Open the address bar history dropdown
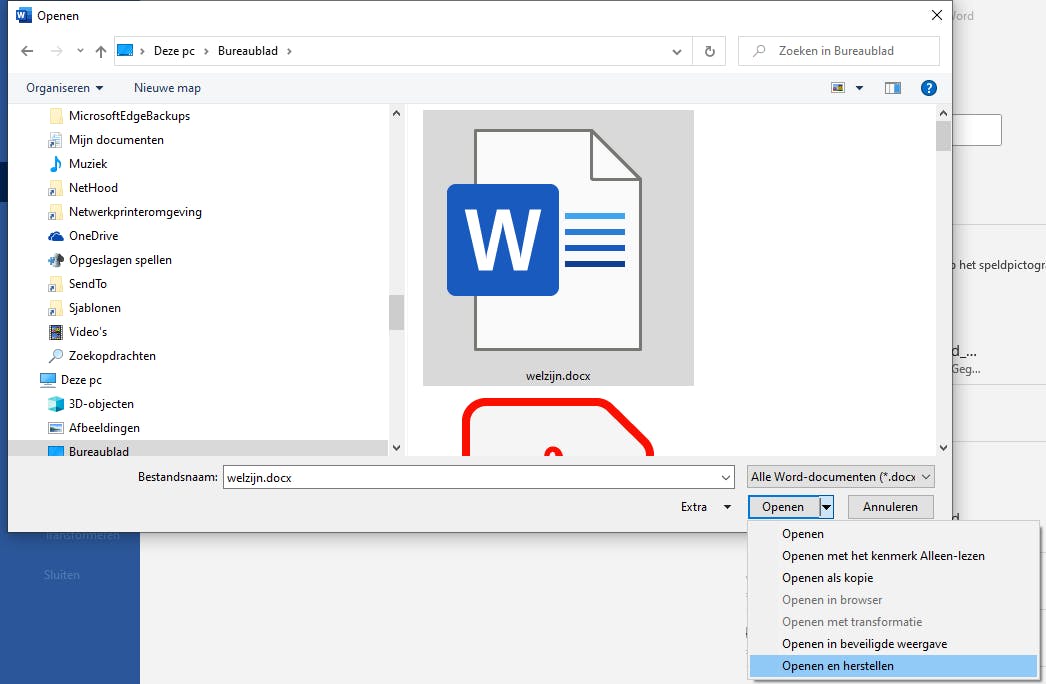1046x684 pixels. point(676,51)
